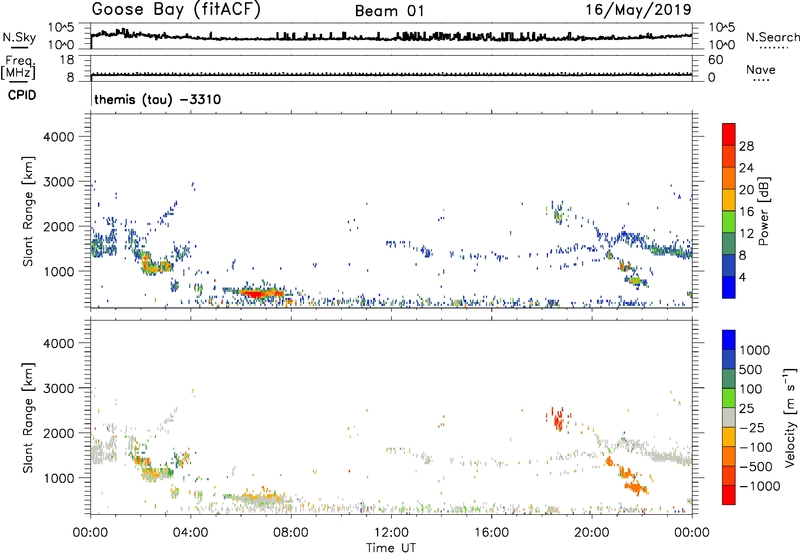Click the '20:00' time axis label
The image size is (800, 554).
click(x=592, y=533)
